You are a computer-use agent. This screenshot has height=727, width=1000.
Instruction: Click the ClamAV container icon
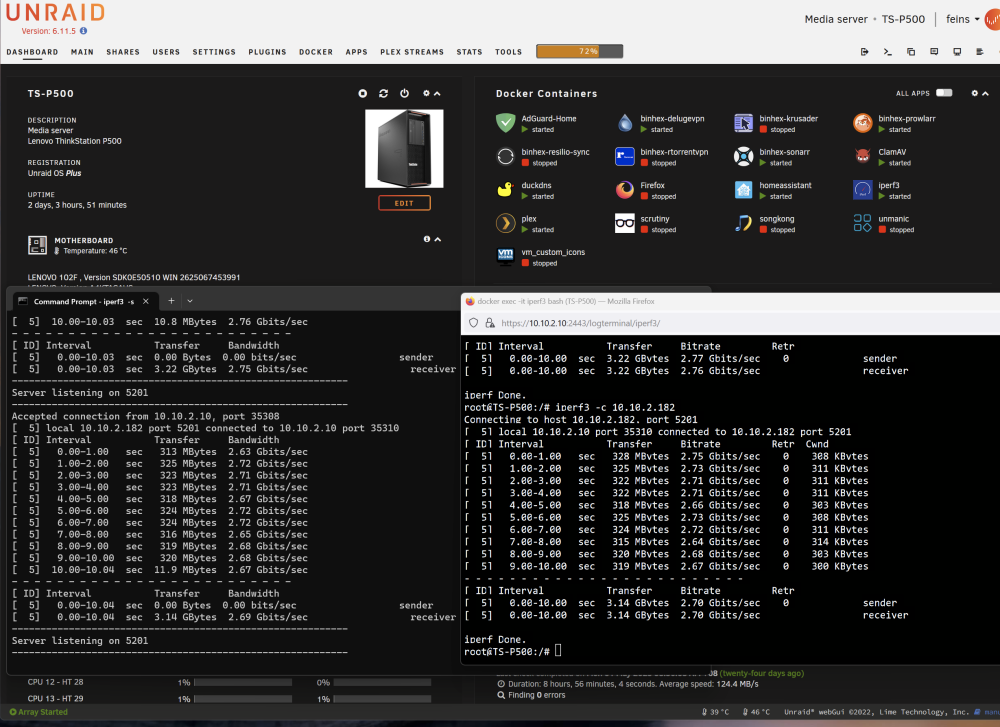click(863, 156)
